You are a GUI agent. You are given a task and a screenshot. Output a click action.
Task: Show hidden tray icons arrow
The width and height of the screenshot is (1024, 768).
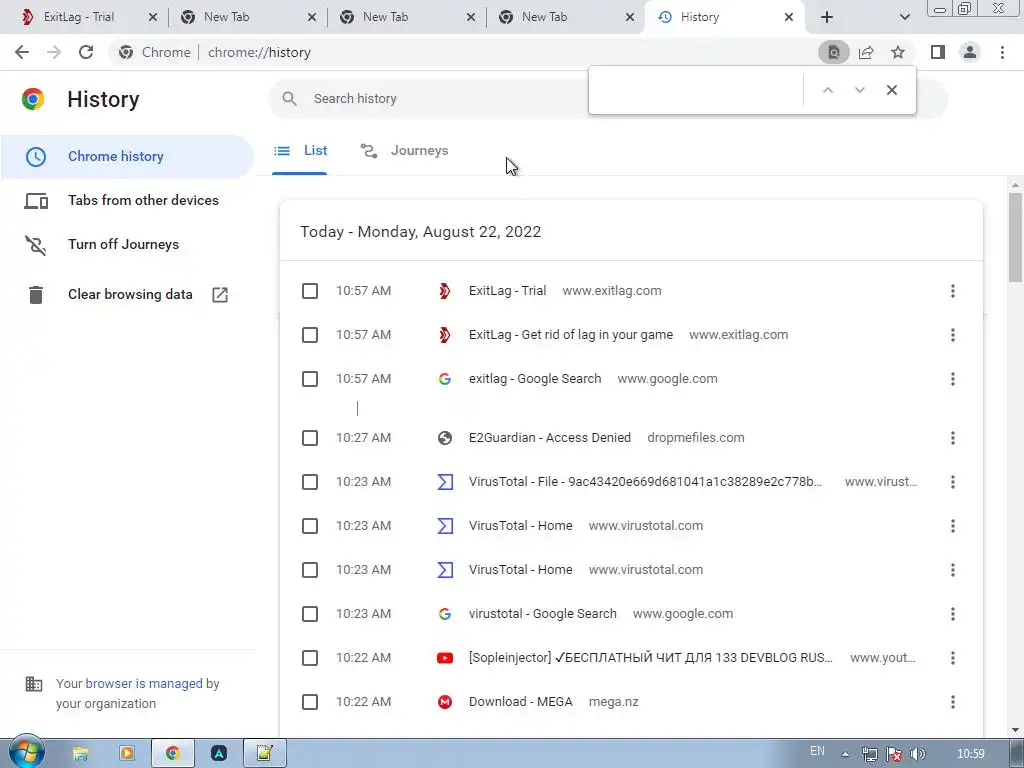845,754
